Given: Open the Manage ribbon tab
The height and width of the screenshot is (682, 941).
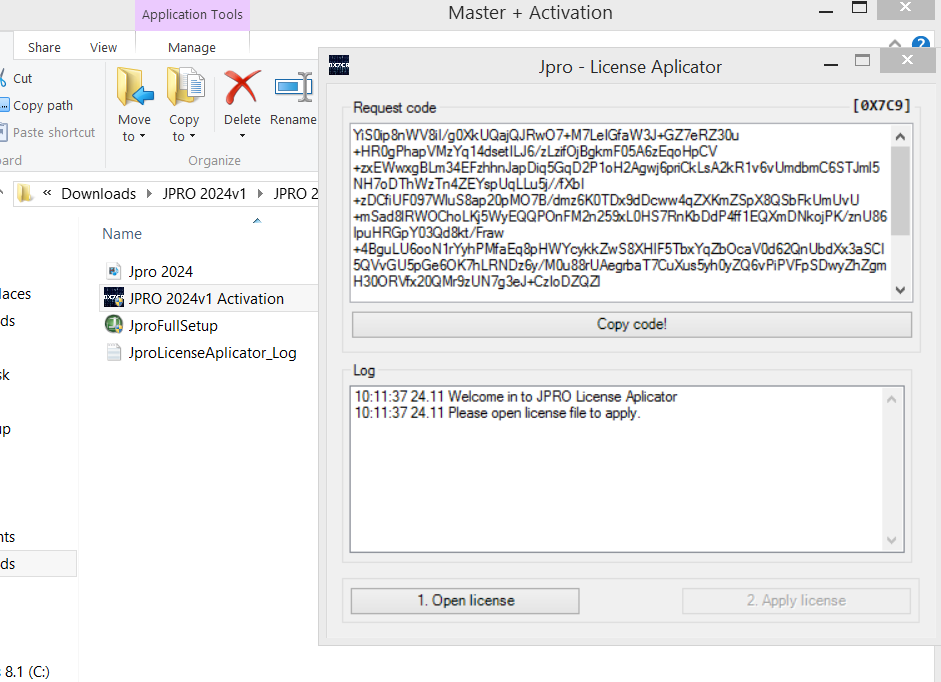Looking at the screenshot, I should [x=192, y=47].
